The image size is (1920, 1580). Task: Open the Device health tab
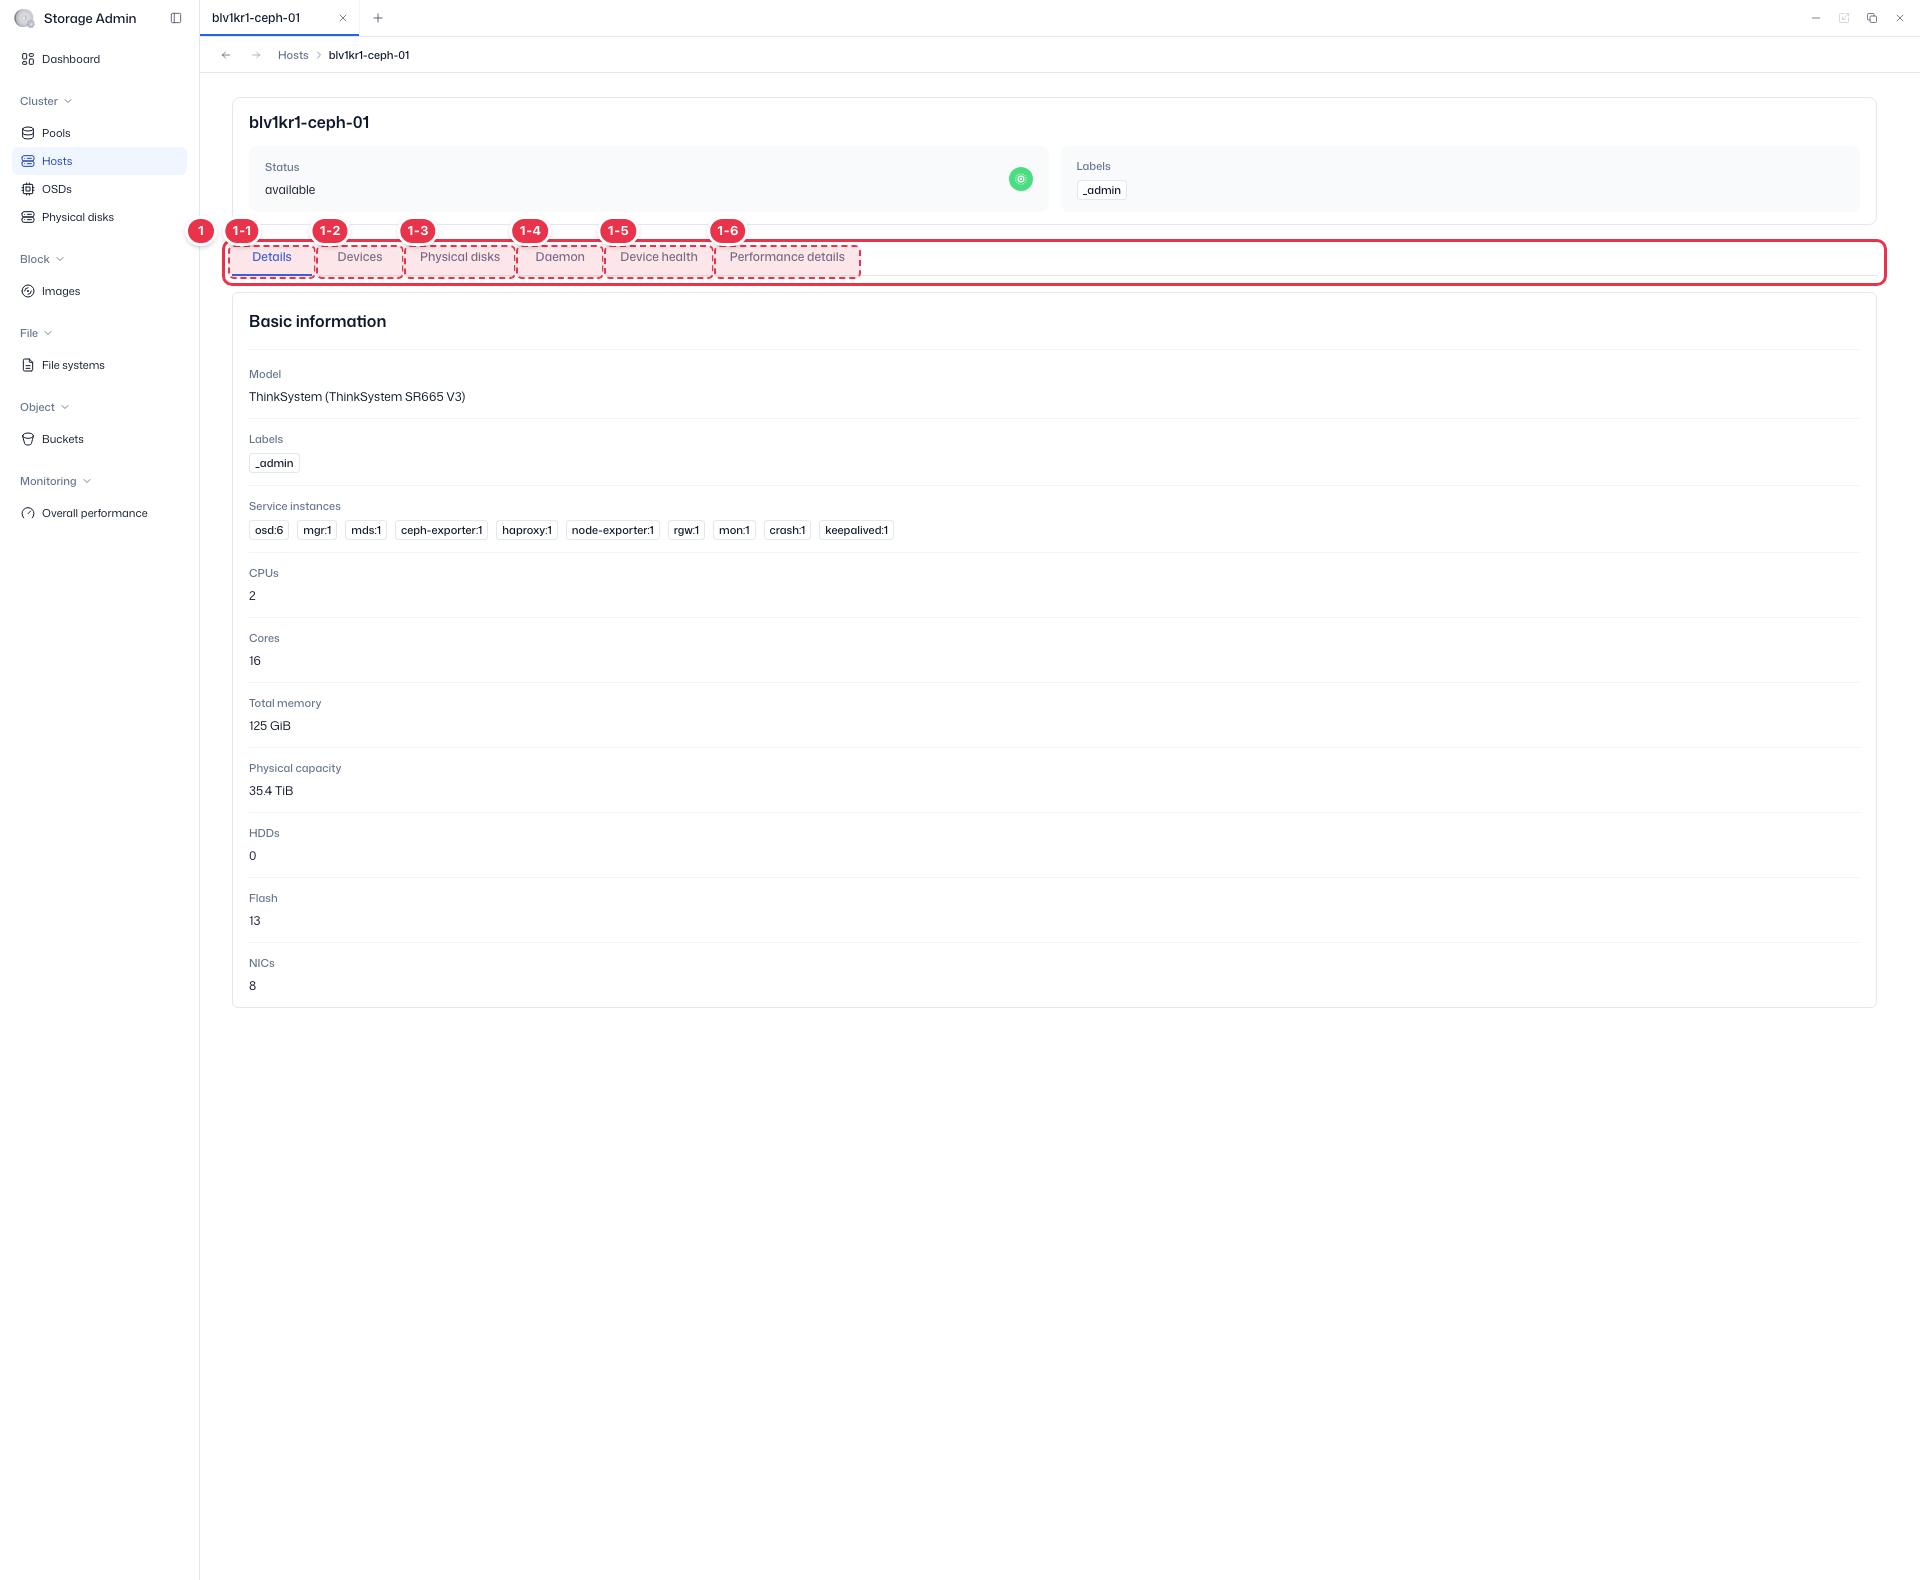(659, 258)
